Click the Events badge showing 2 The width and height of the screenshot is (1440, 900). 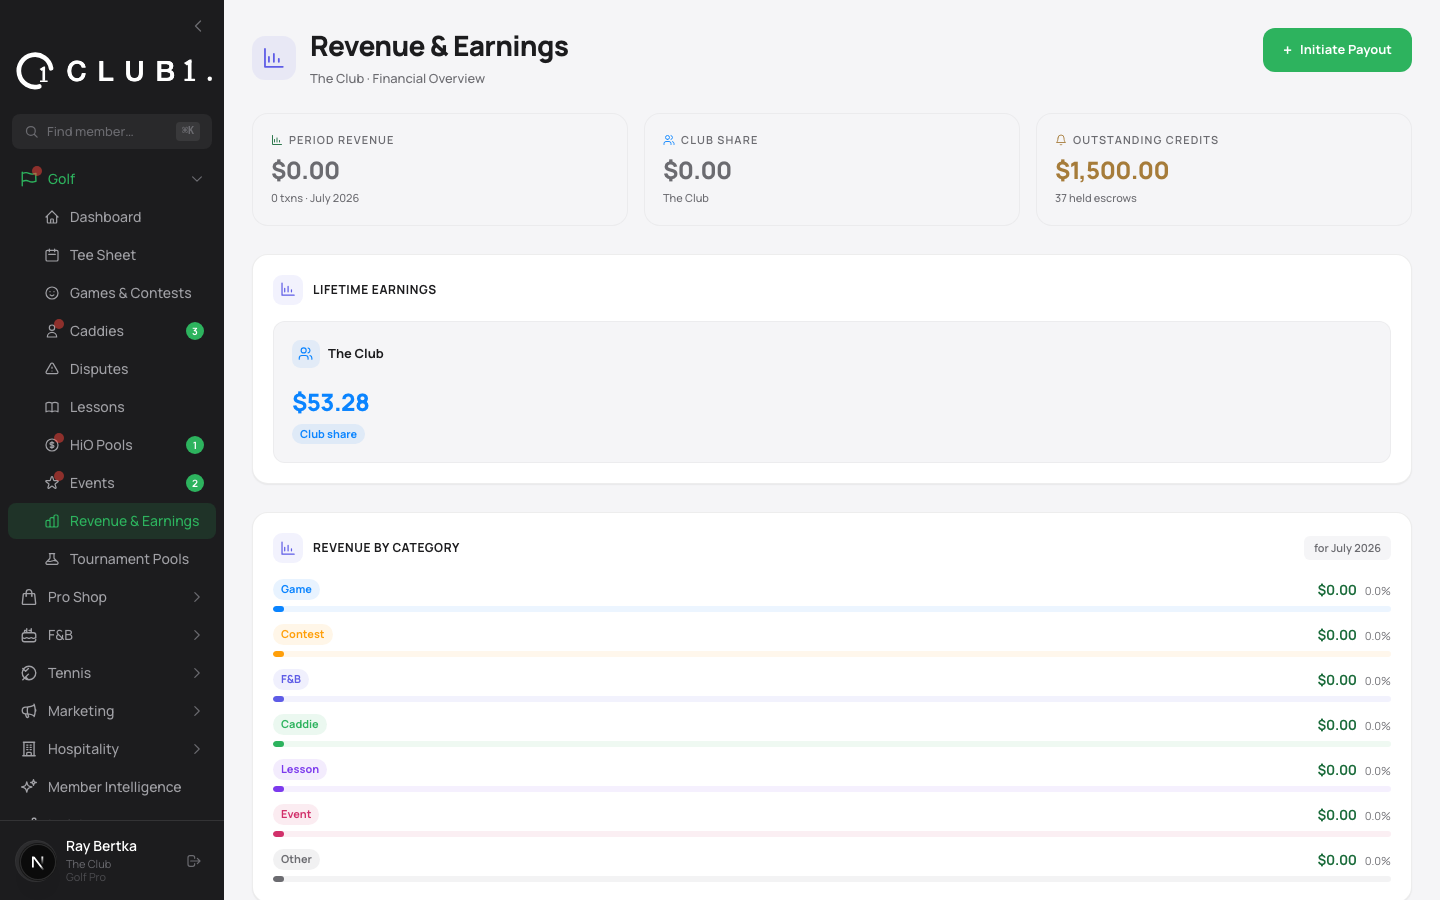tap(195, 483)
